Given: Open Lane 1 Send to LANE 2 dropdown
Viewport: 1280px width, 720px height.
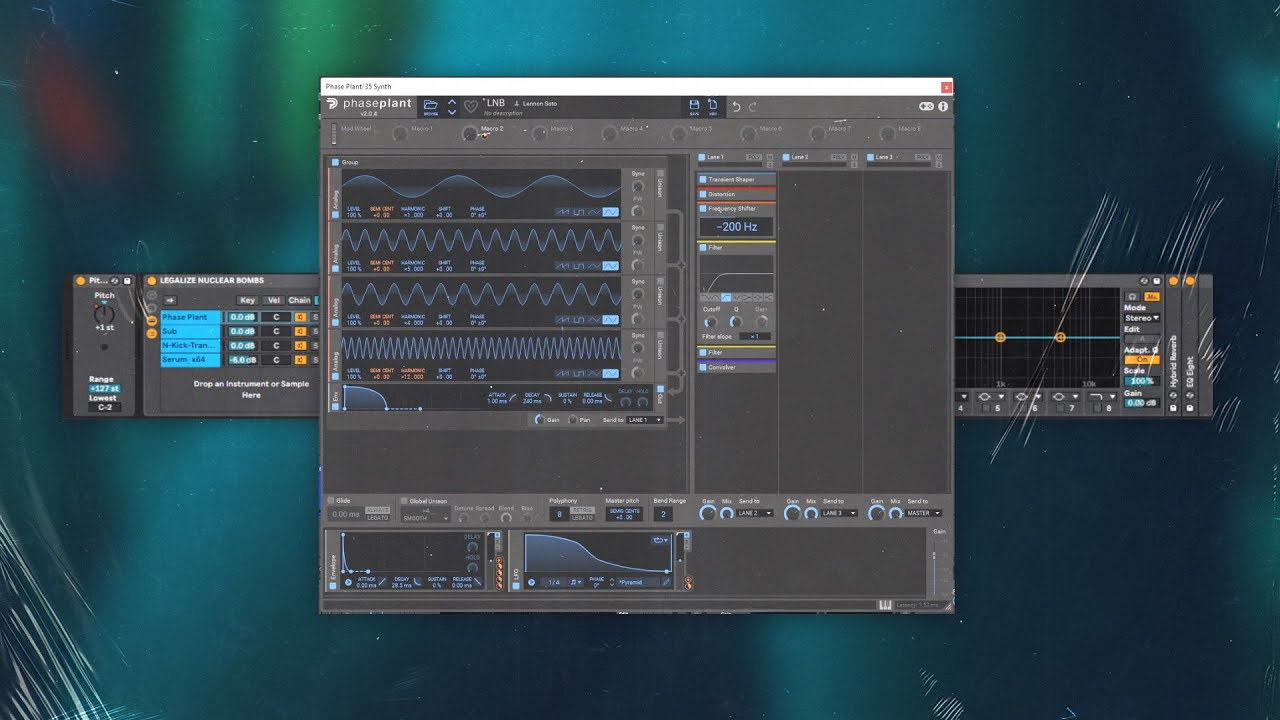Looking at the screenshot, I should tap(755, 513).
